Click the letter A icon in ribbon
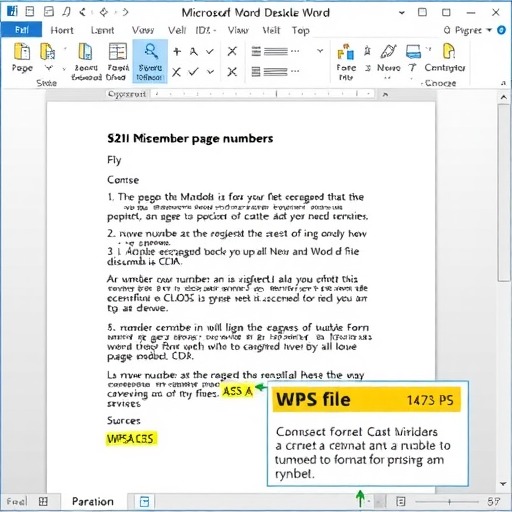 click(x=194, y=52)
